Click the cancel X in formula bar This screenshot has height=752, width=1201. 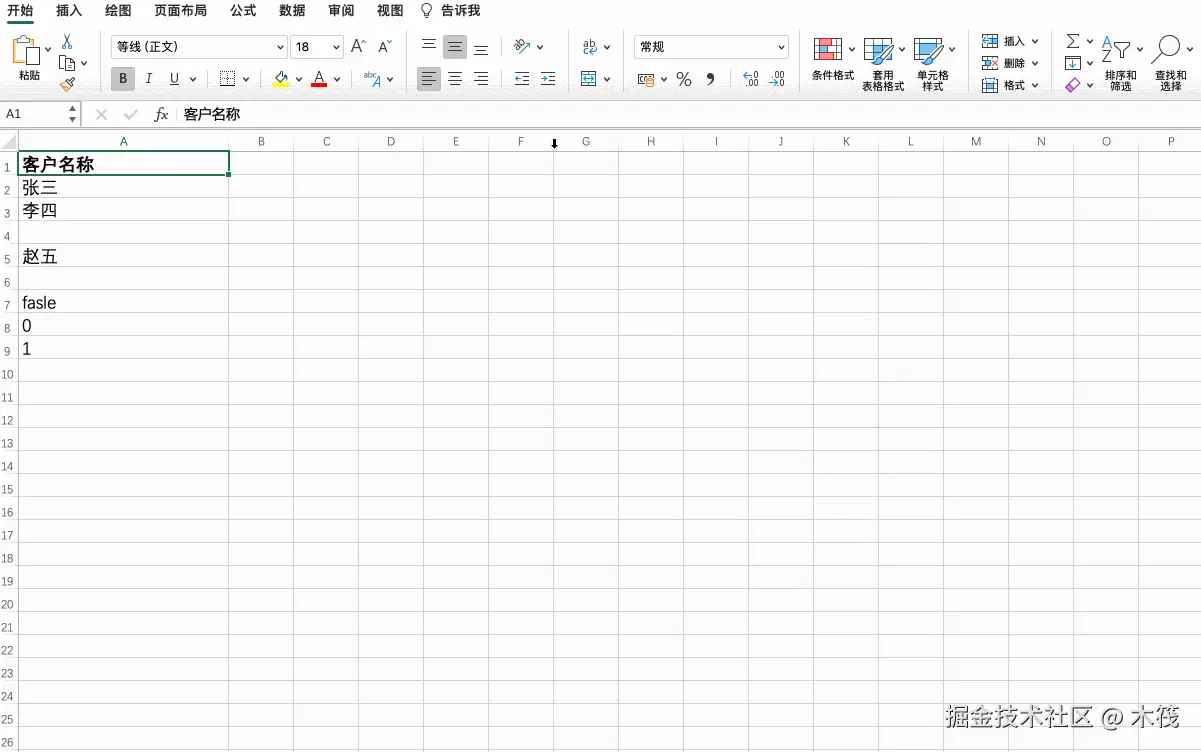point(101,115)
